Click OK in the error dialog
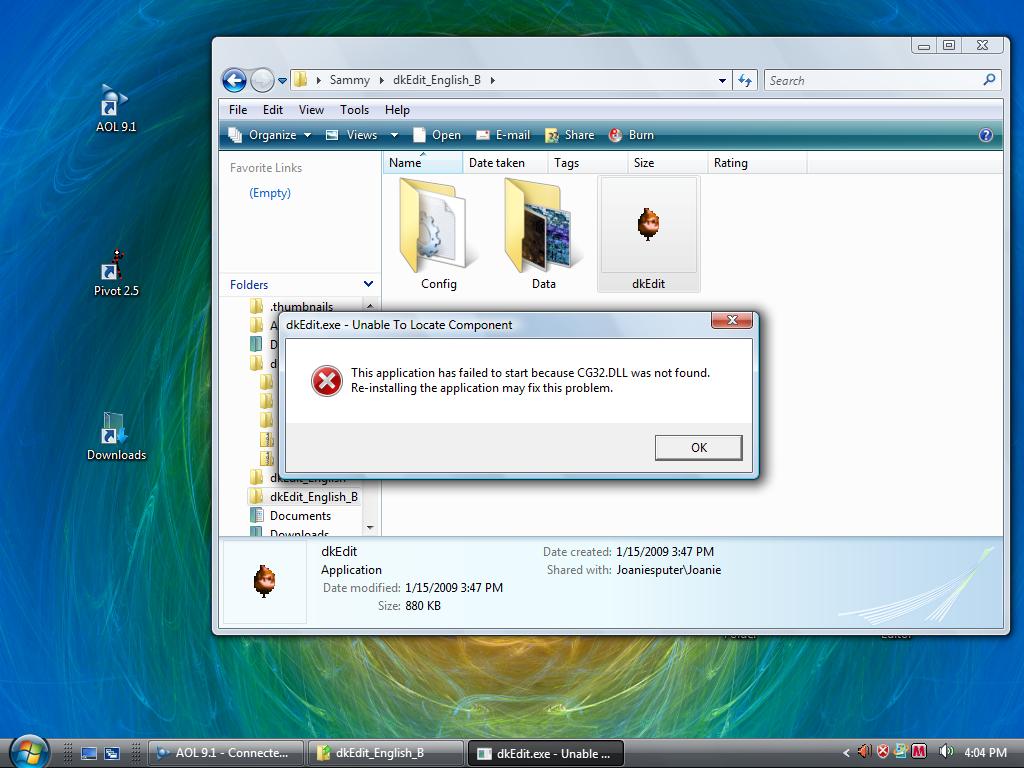The width and height of the screenshot is (1024, 768). 698,447
